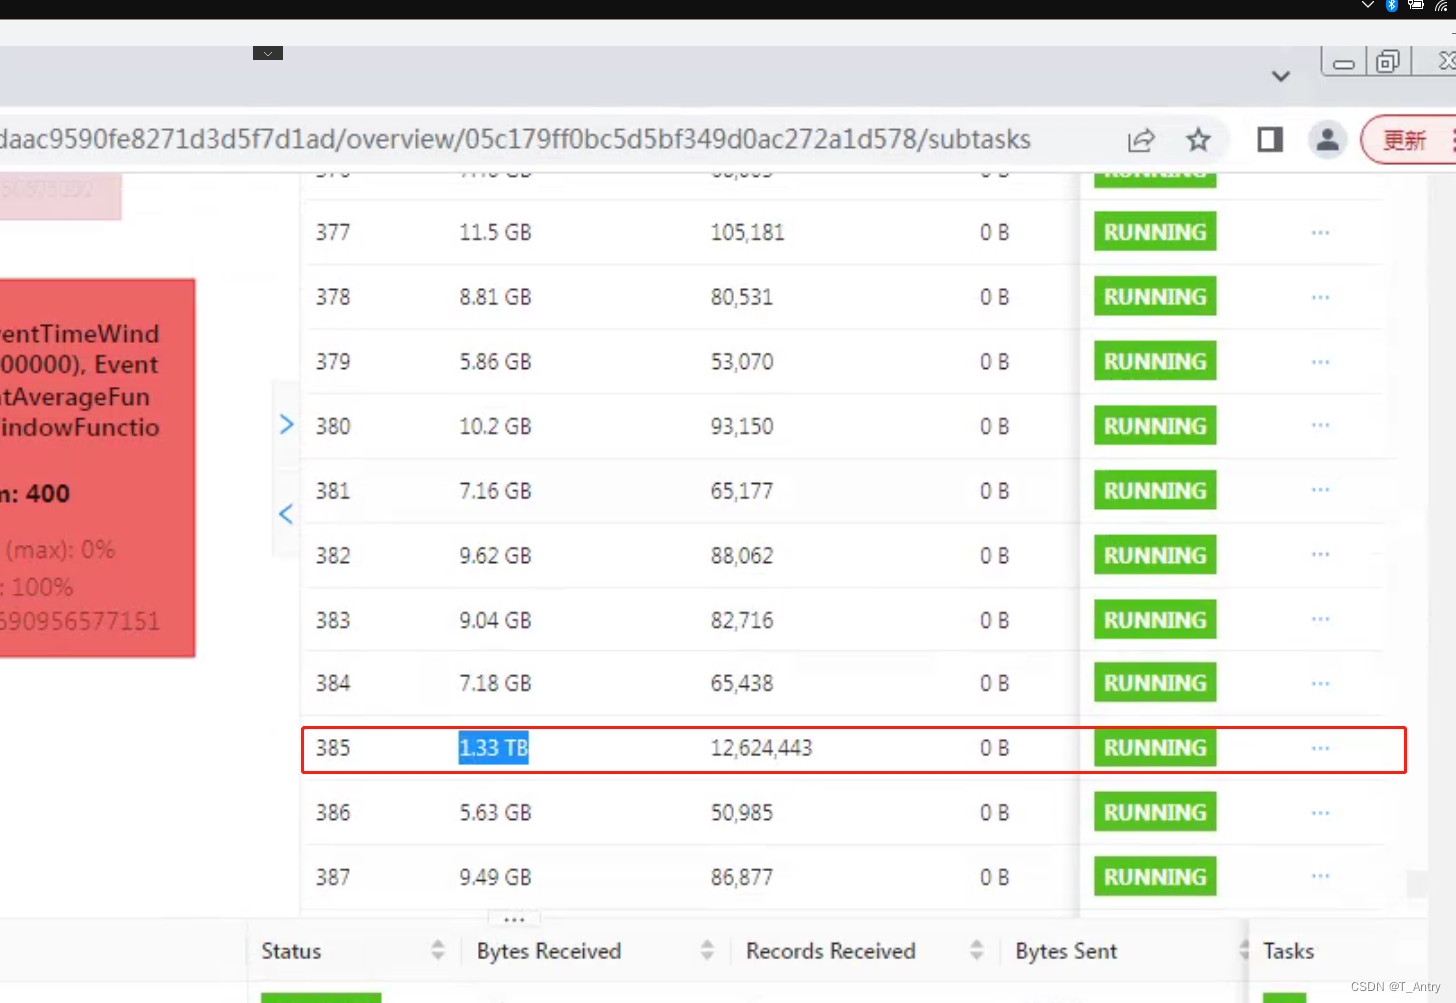
Task: Select subtask ID 385 cell
Action: [x=333, y=748]
